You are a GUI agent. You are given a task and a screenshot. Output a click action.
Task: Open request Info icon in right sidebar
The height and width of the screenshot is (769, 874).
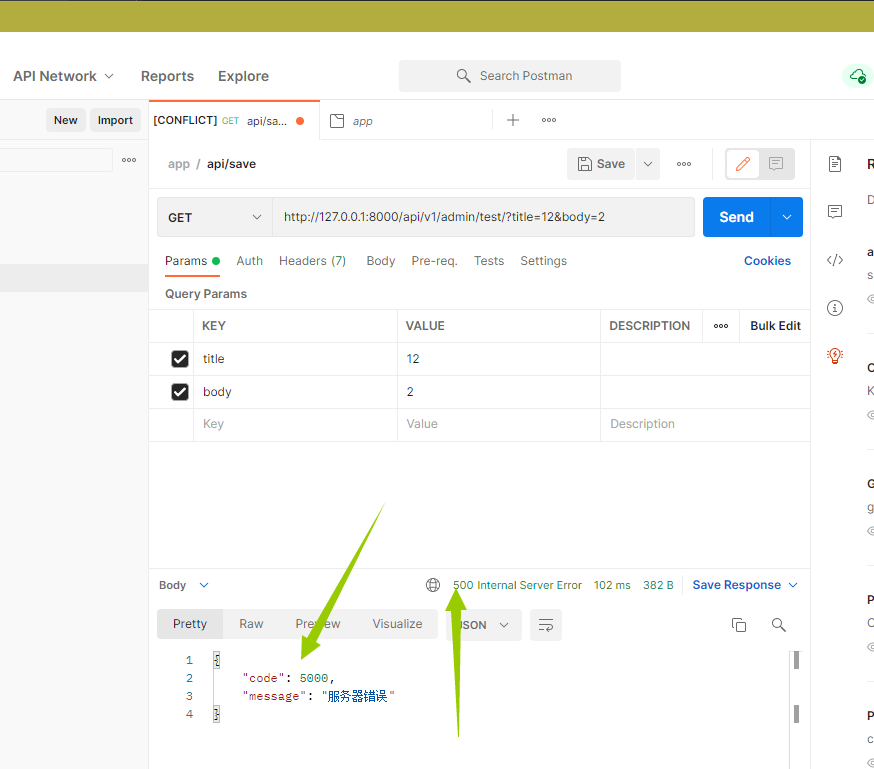coord(835,308)
